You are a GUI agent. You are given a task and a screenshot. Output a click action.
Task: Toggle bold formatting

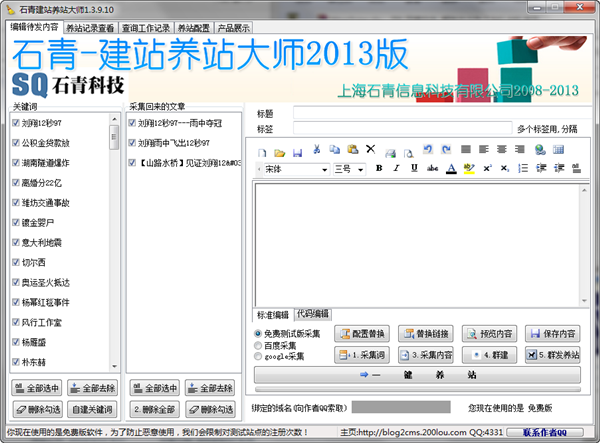pyautogui.click(x=379, y=168)
